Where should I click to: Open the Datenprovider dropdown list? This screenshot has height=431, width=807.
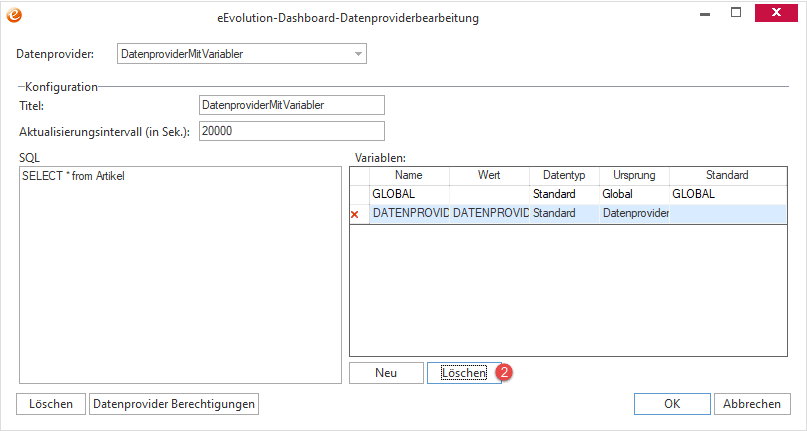[357, 54]
